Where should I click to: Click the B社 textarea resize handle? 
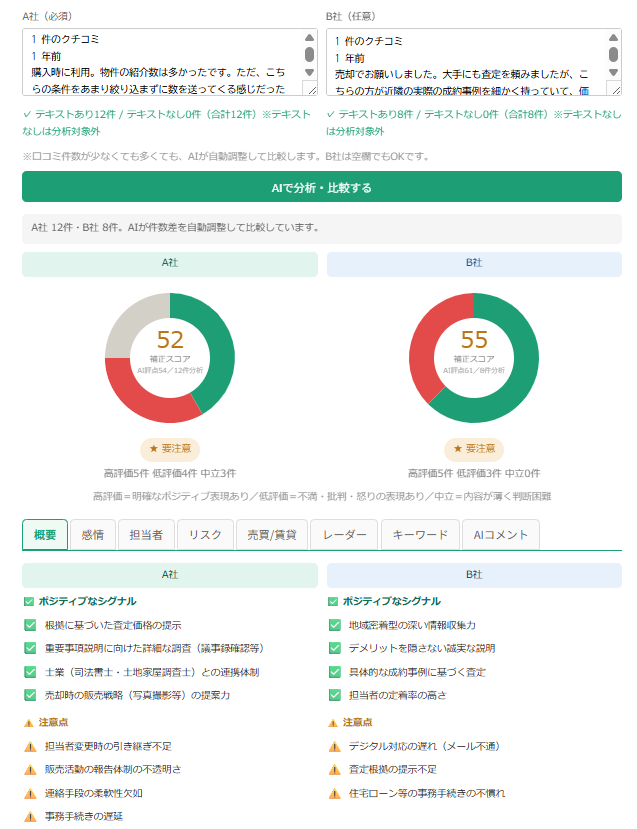pos(615,89)
